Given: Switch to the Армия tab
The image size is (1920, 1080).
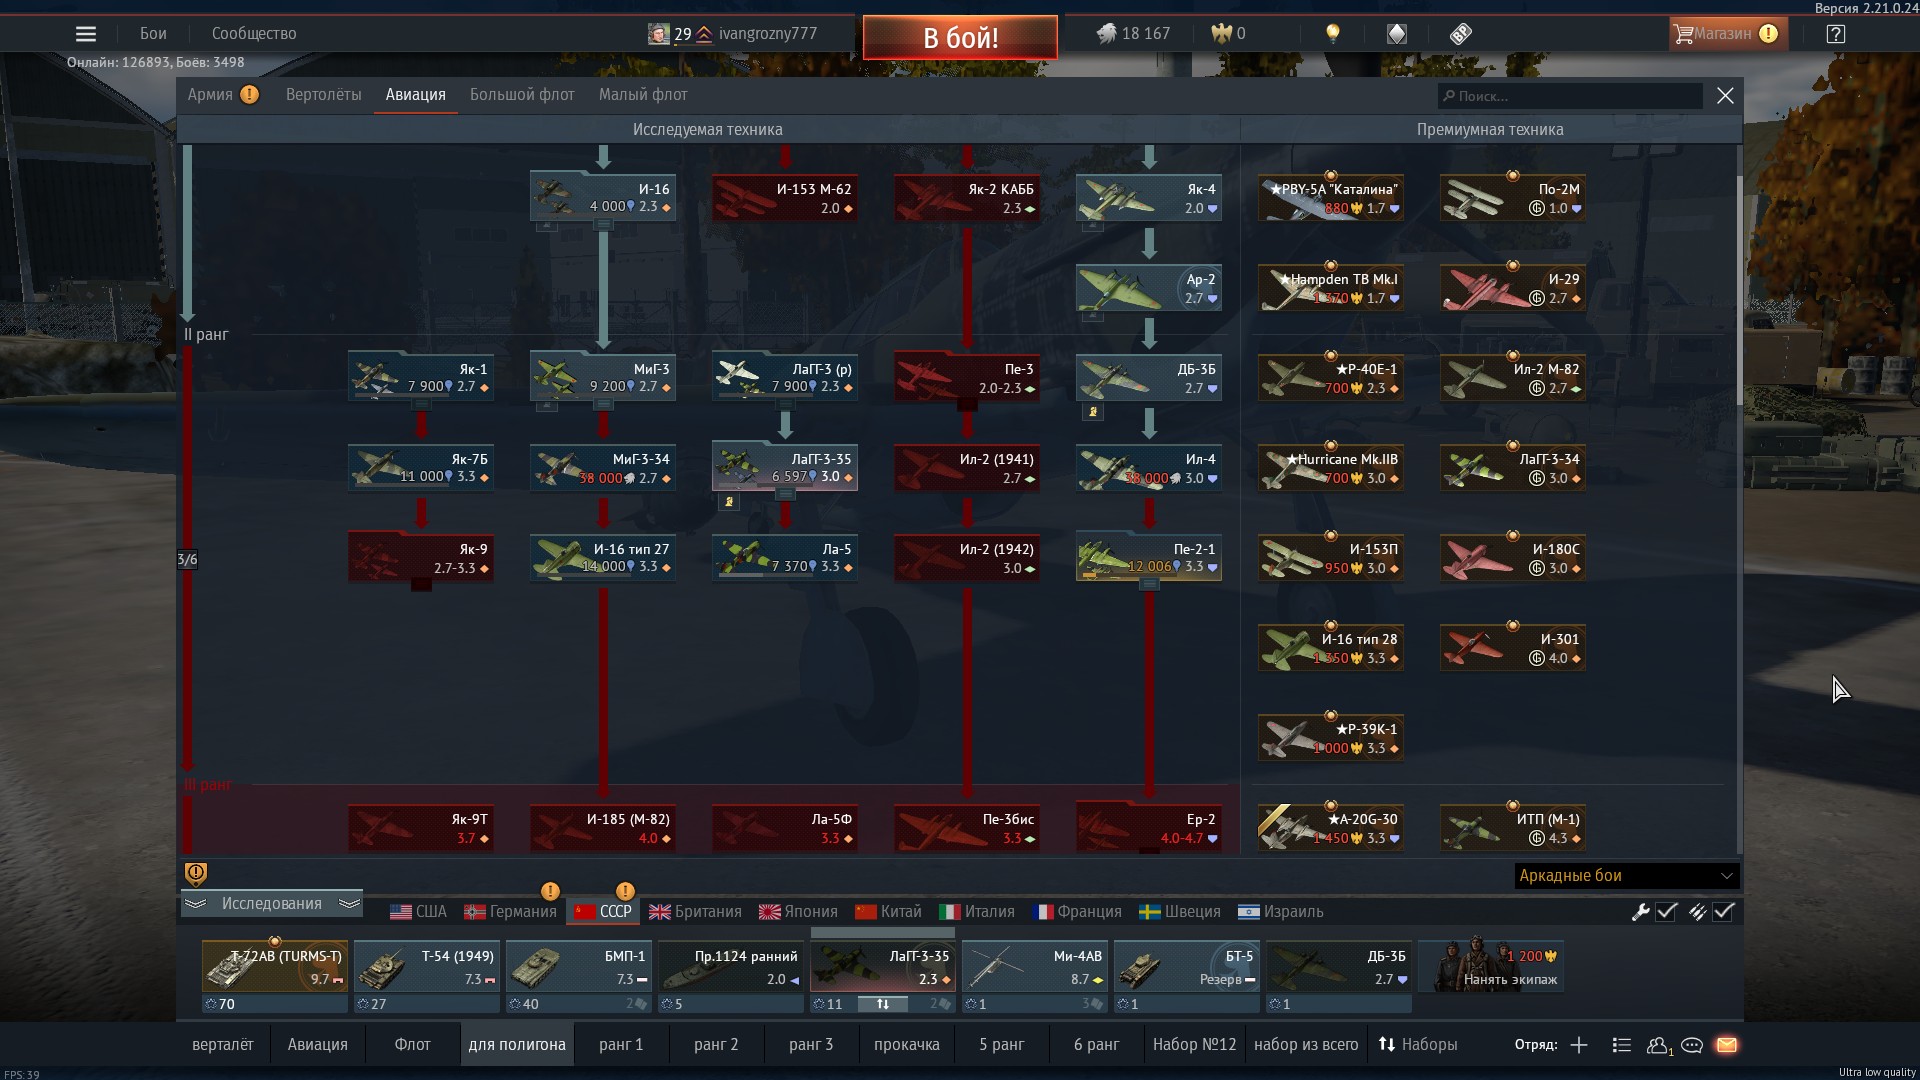Looking at the screenshot, I should click(x=210, y=95).
